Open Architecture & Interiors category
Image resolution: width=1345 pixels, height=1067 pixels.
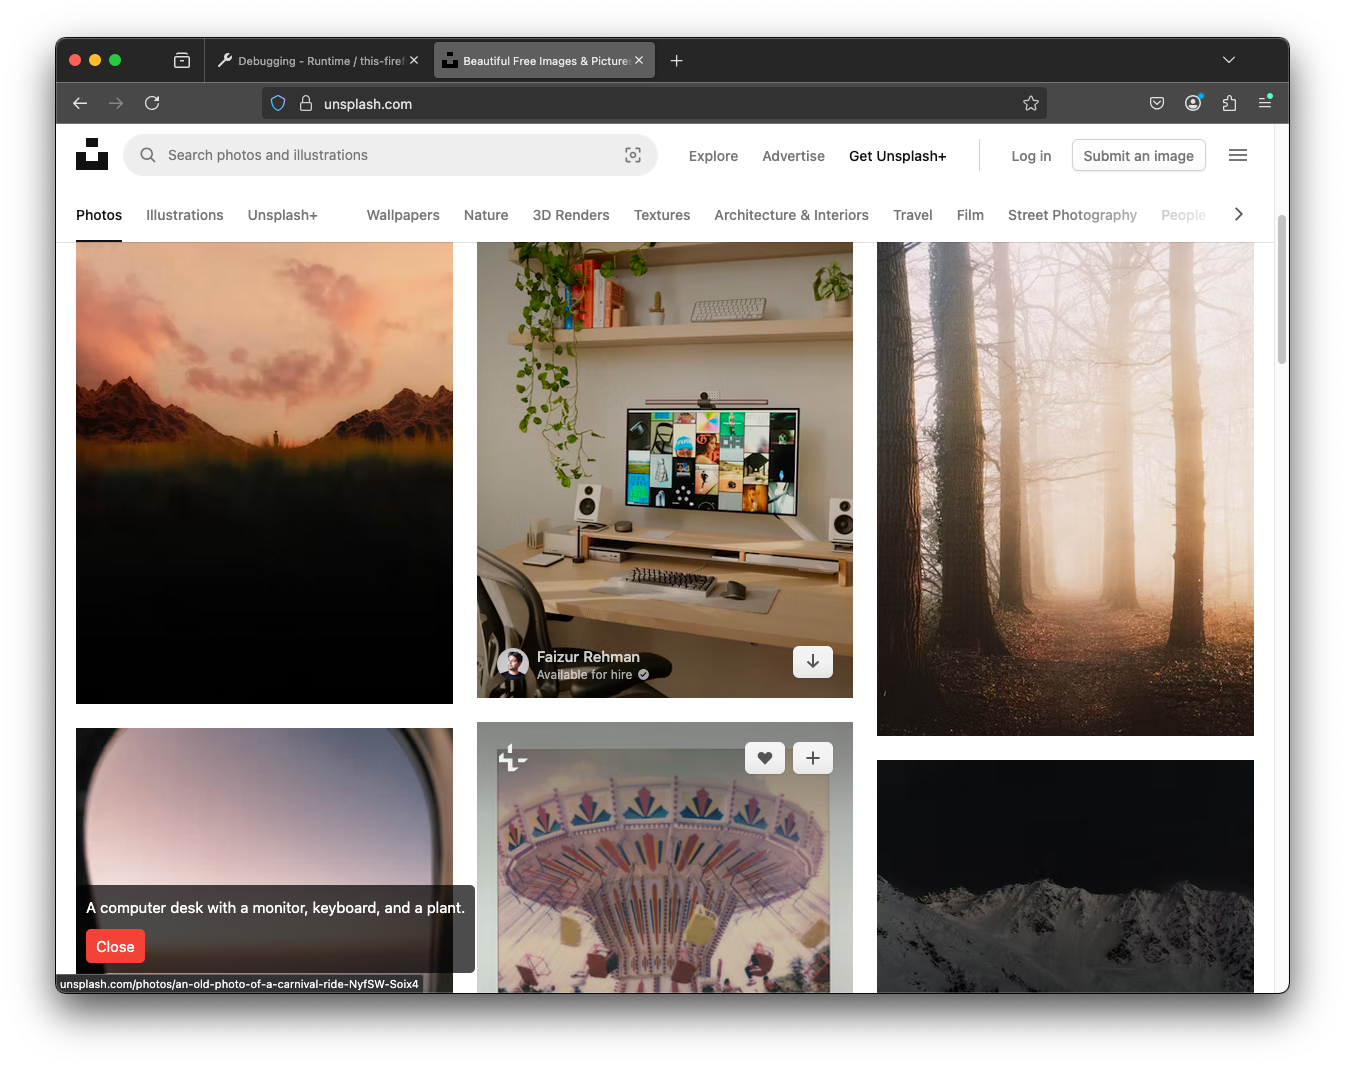791,215
